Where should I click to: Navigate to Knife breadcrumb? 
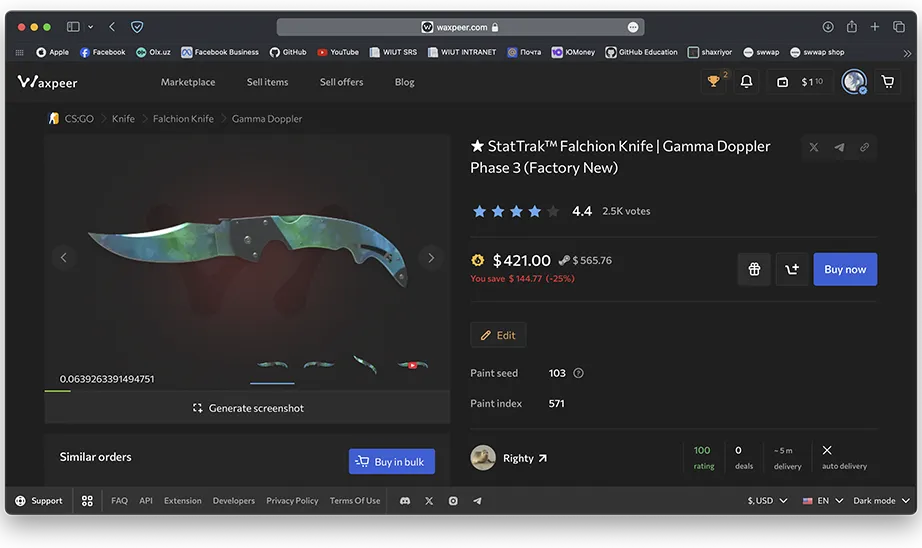pyautogui.click(x=123, y=119)
